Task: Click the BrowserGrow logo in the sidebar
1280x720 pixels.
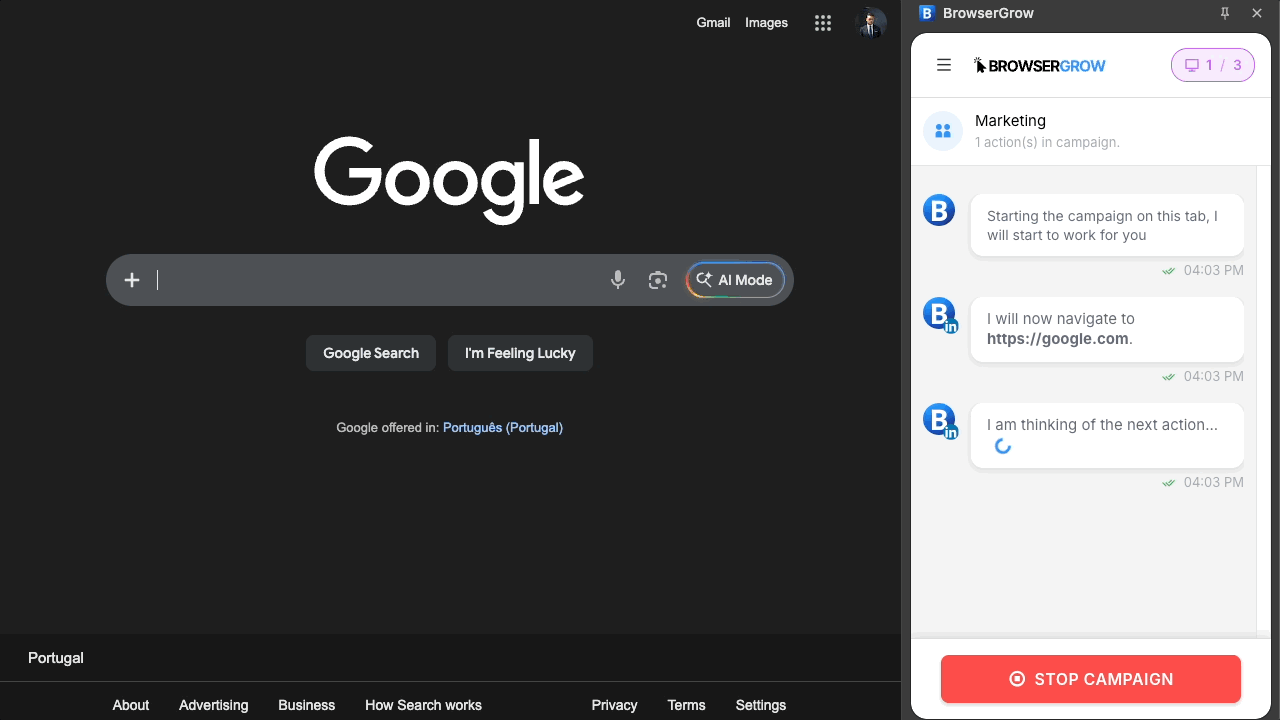Action: click(1039, 65)
